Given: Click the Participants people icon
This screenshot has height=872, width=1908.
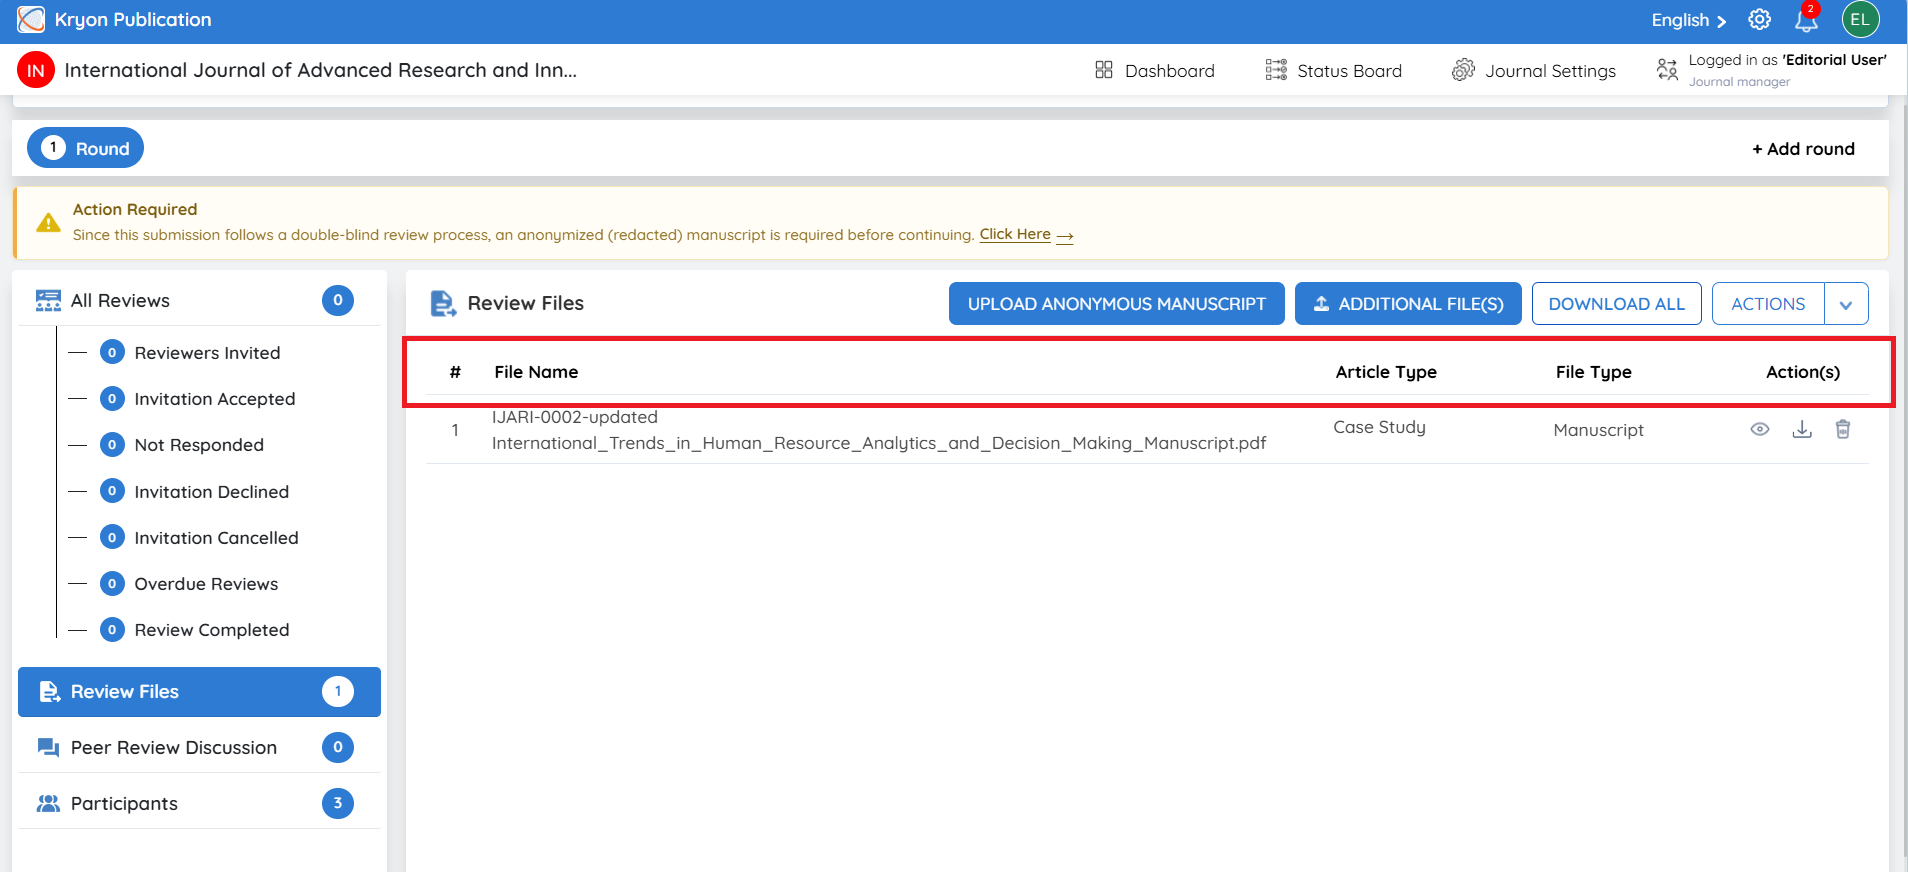Looking at the screenshot, I should (x=48, y=804).
